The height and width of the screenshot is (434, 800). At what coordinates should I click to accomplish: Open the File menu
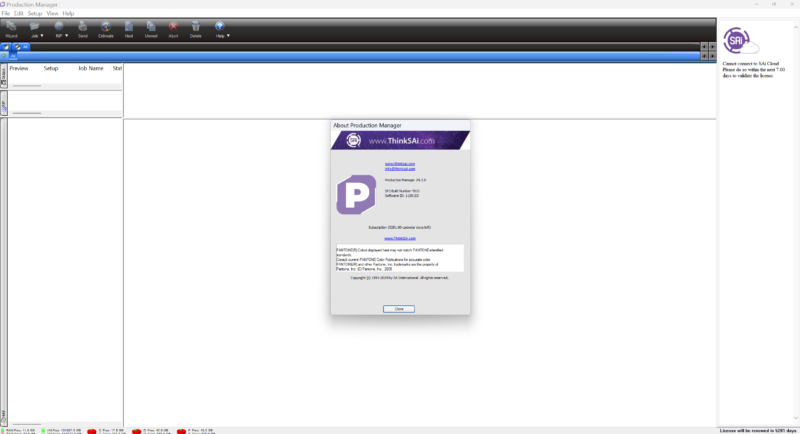6,13
